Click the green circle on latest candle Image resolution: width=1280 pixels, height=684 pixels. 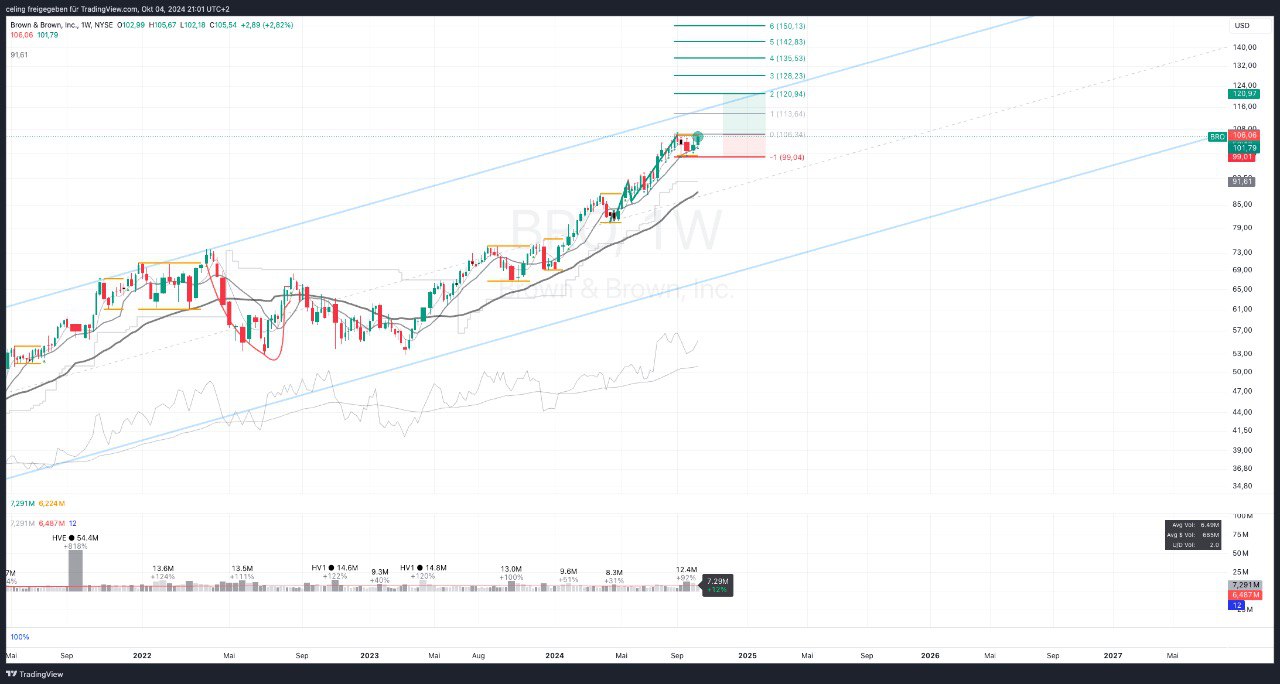[698, 137]
